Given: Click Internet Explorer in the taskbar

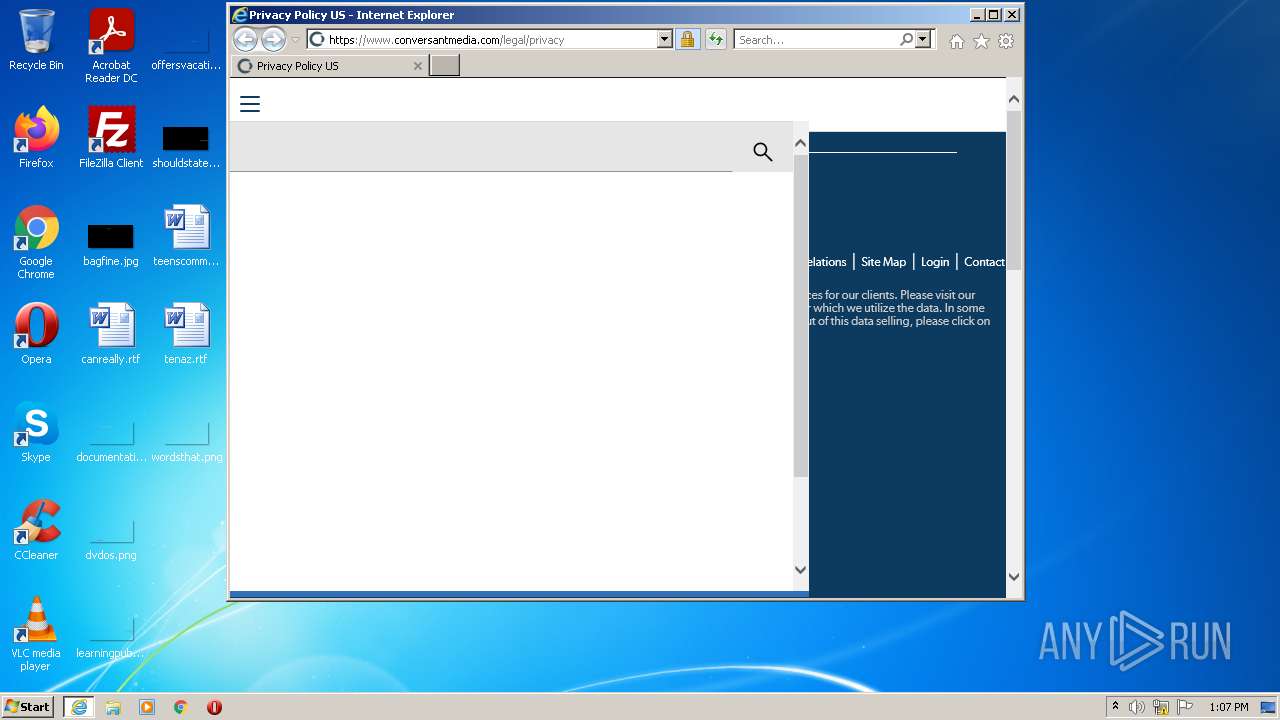Looking at the screenshot, I should [x=78, y=706].
